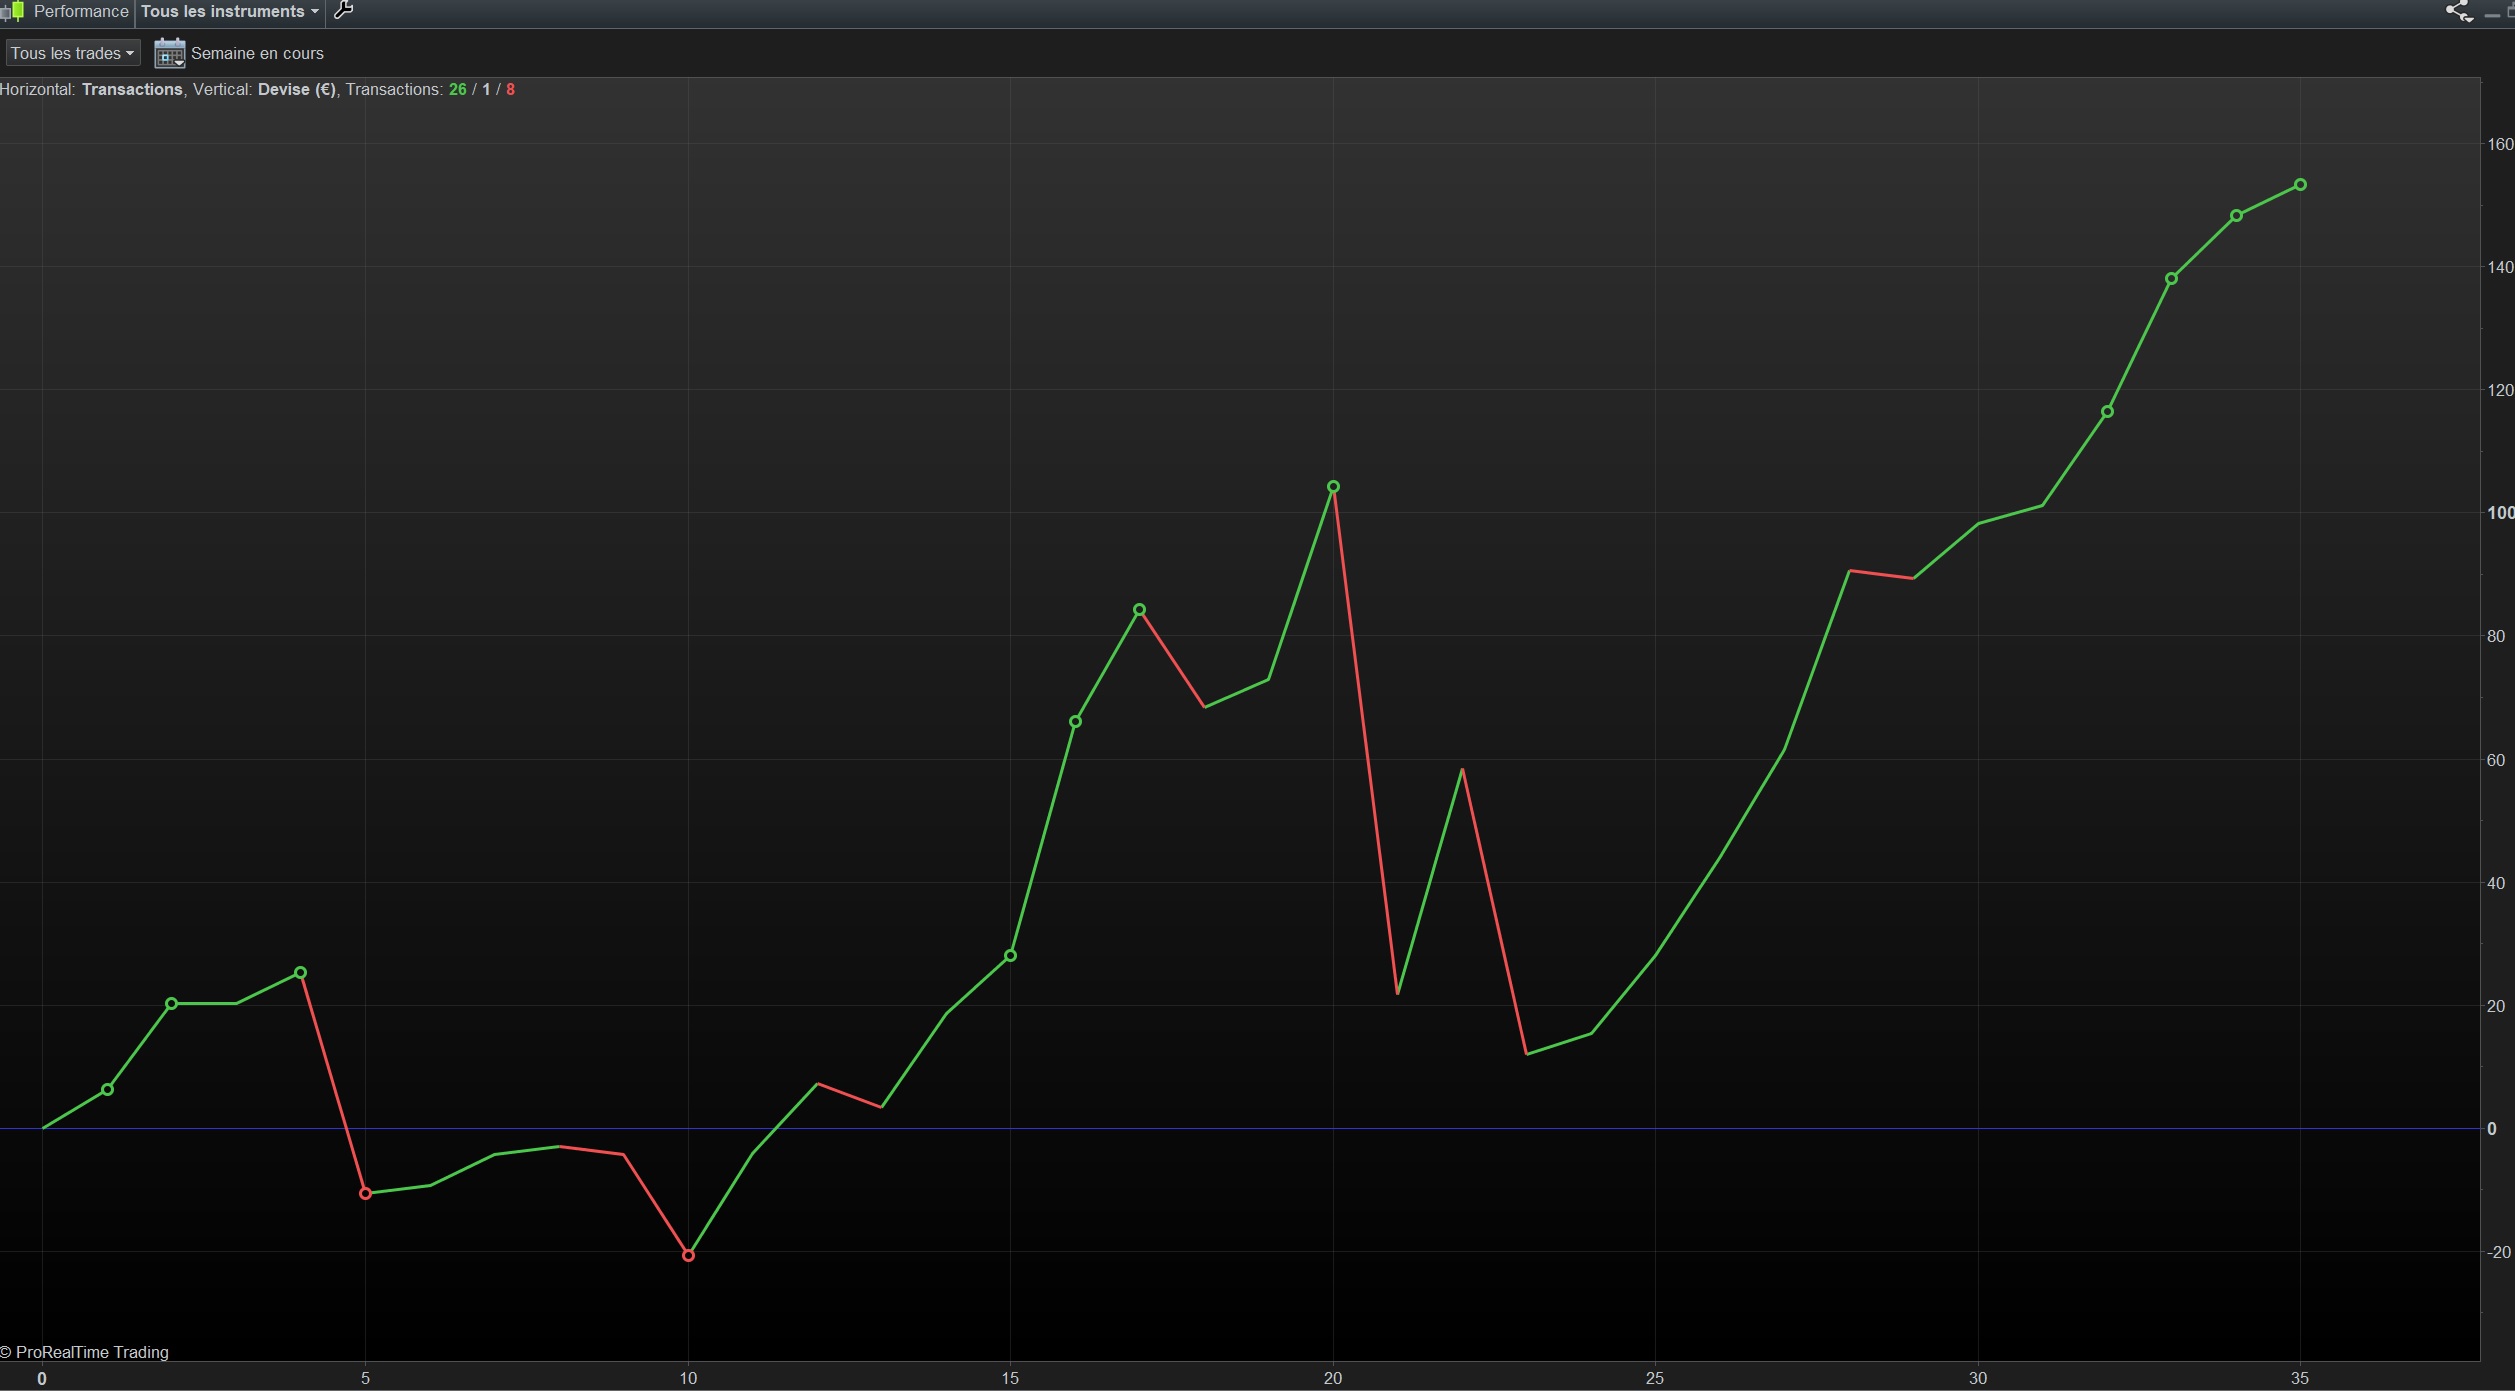This screenshot has width=2515, height=1391.
Task: Click the Vertical Devise (€) label
Action: [x=296, y=90]
